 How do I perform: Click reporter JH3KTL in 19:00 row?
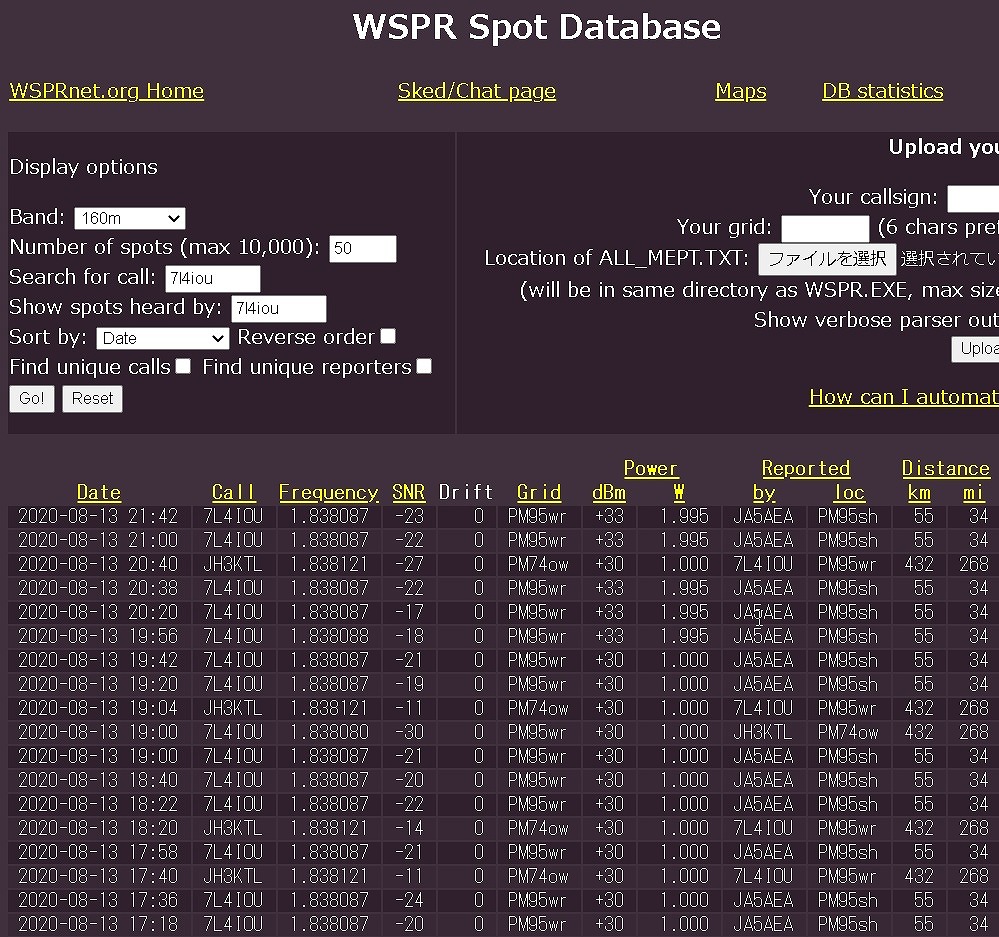click(763, 732)
